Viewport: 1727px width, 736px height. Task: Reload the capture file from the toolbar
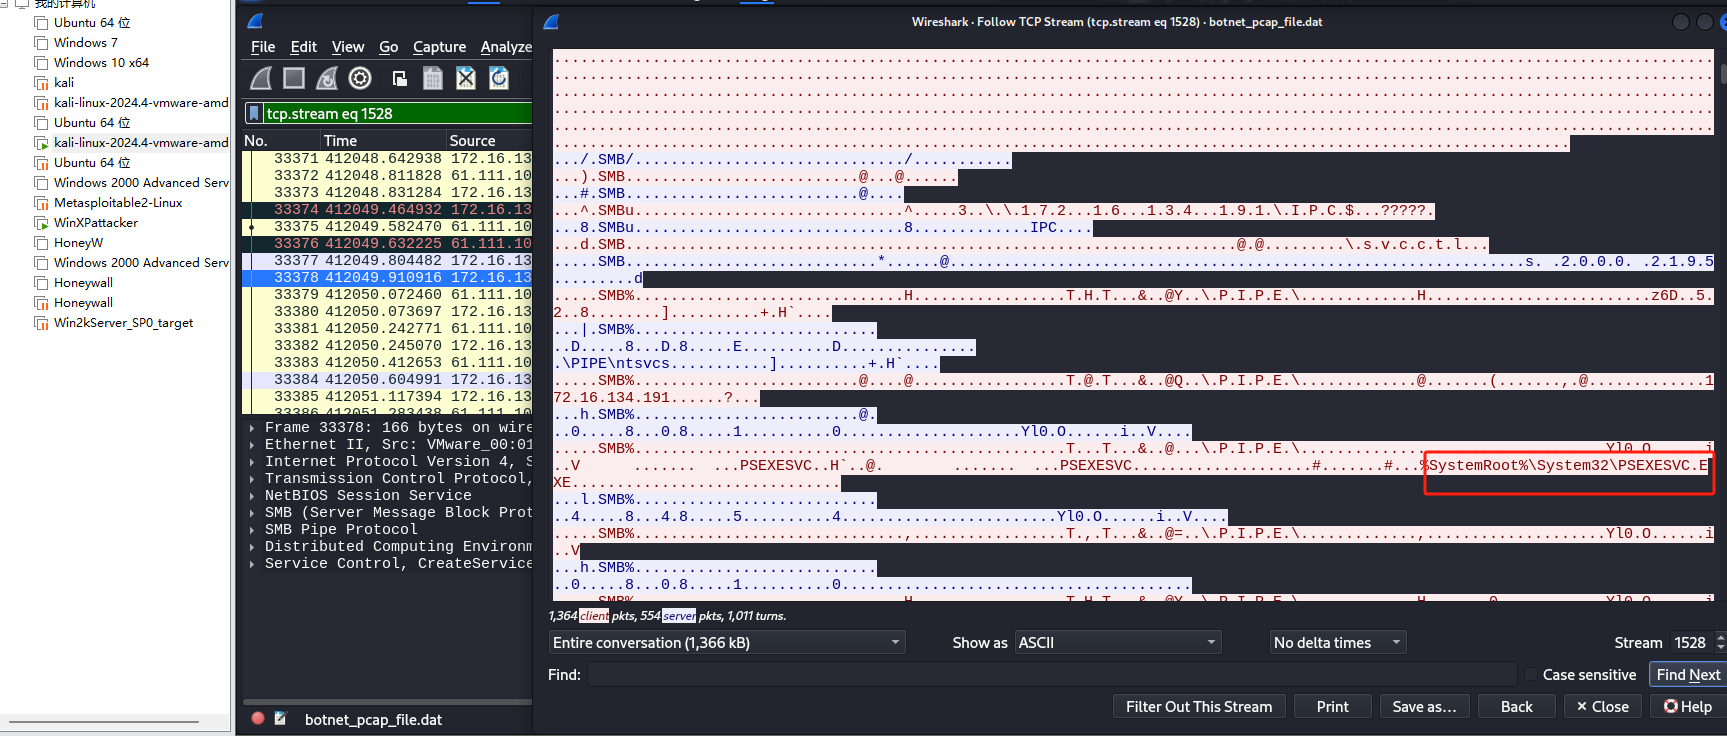[x=499, y=78]
